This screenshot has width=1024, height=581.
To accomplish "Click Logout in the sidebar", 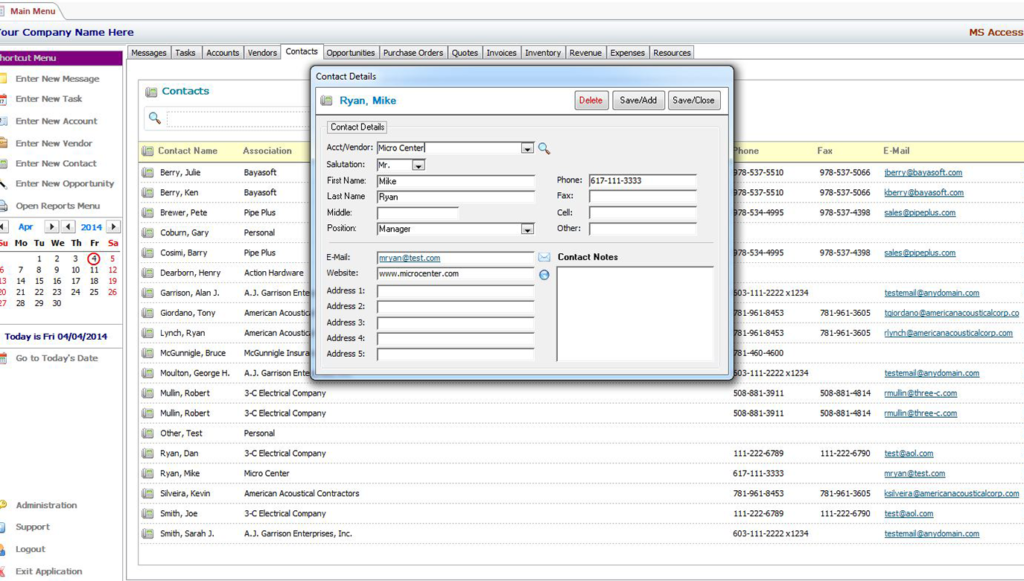I will point(31,550).
